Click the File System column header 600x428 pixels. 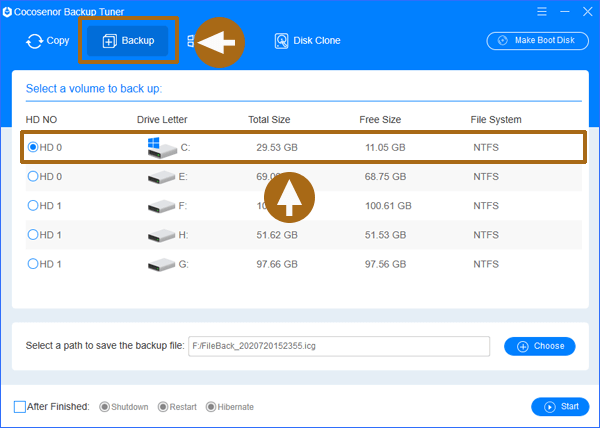point(496,120)
